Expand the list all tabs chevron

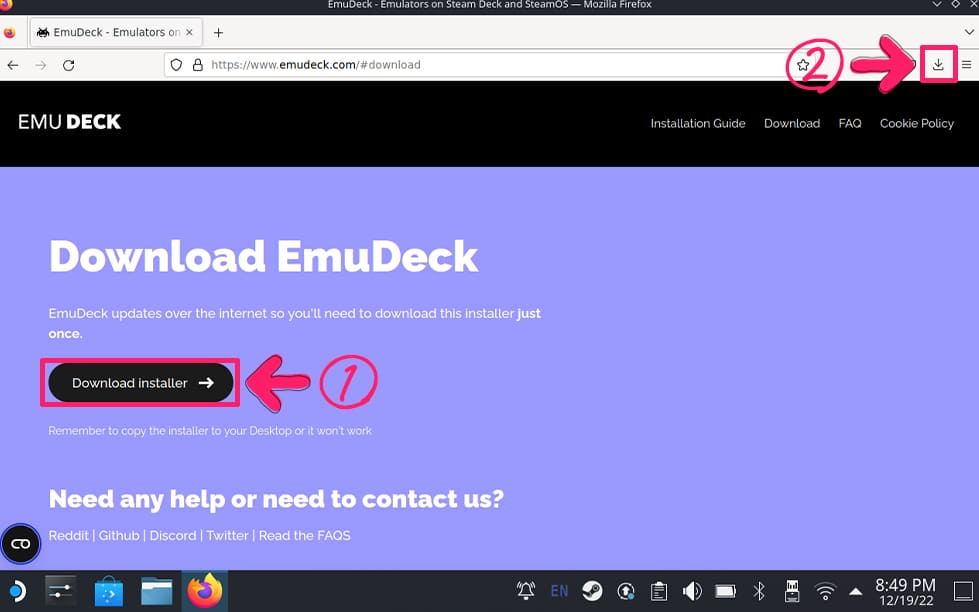point(969,32)
